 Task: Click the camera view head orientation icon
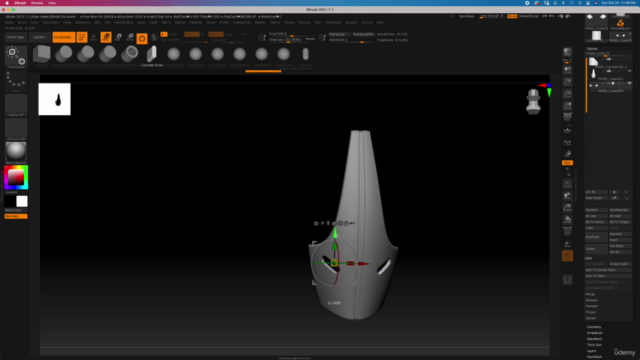coord(533,102)
